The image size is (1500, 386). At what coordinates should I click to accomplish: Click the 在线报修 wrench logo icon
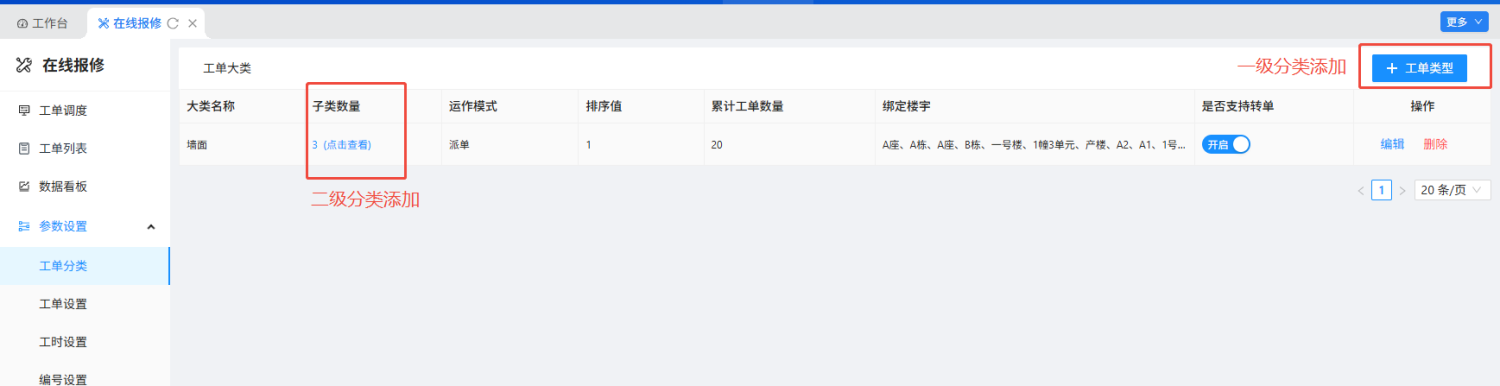pos(24,66)
